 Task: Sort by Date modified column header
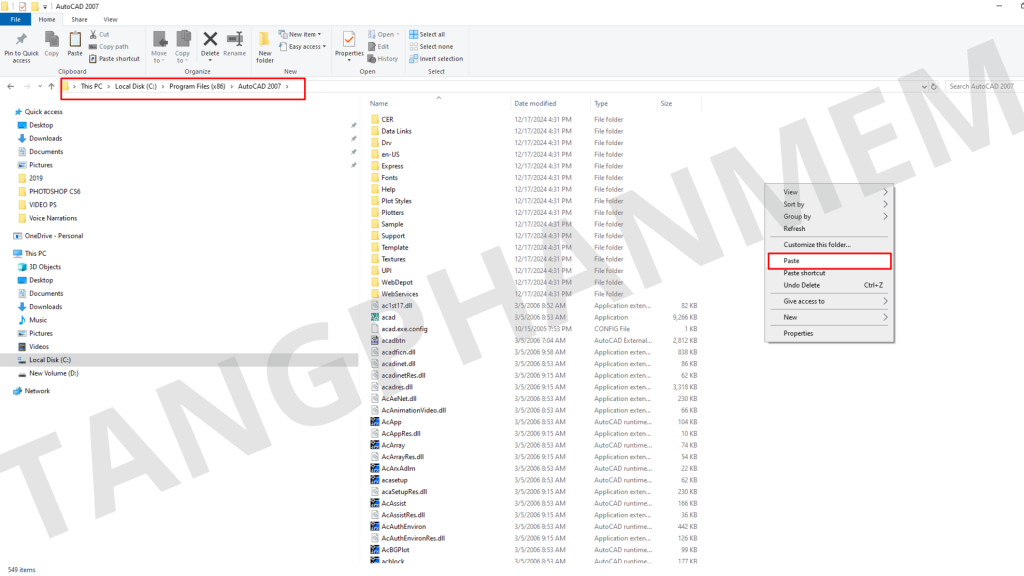[x=535, y=104]
